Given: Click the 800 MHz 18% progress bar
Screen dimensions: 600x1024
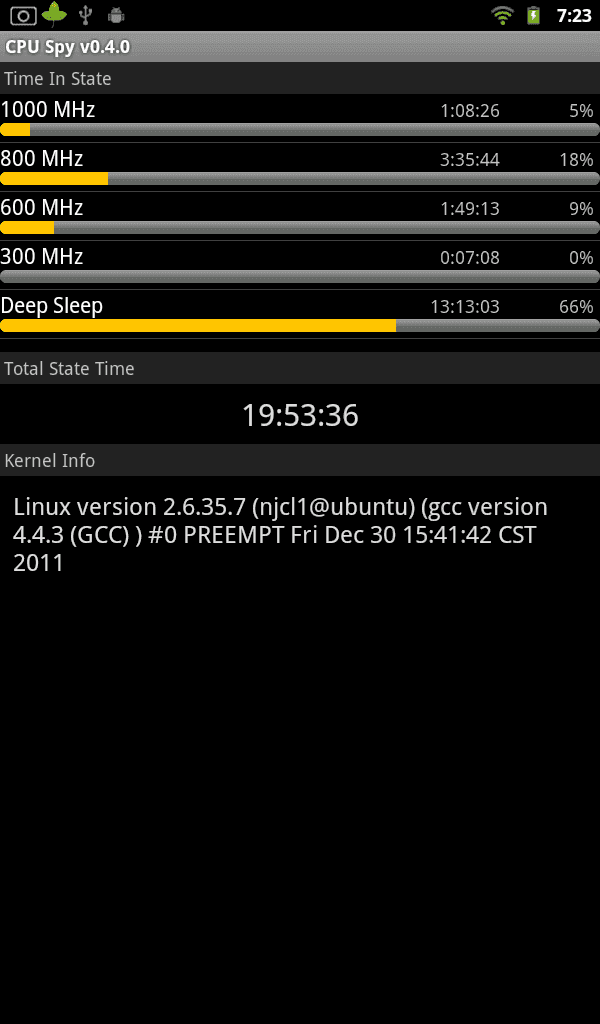Looking at the screenshot, I should coord(300,178).
